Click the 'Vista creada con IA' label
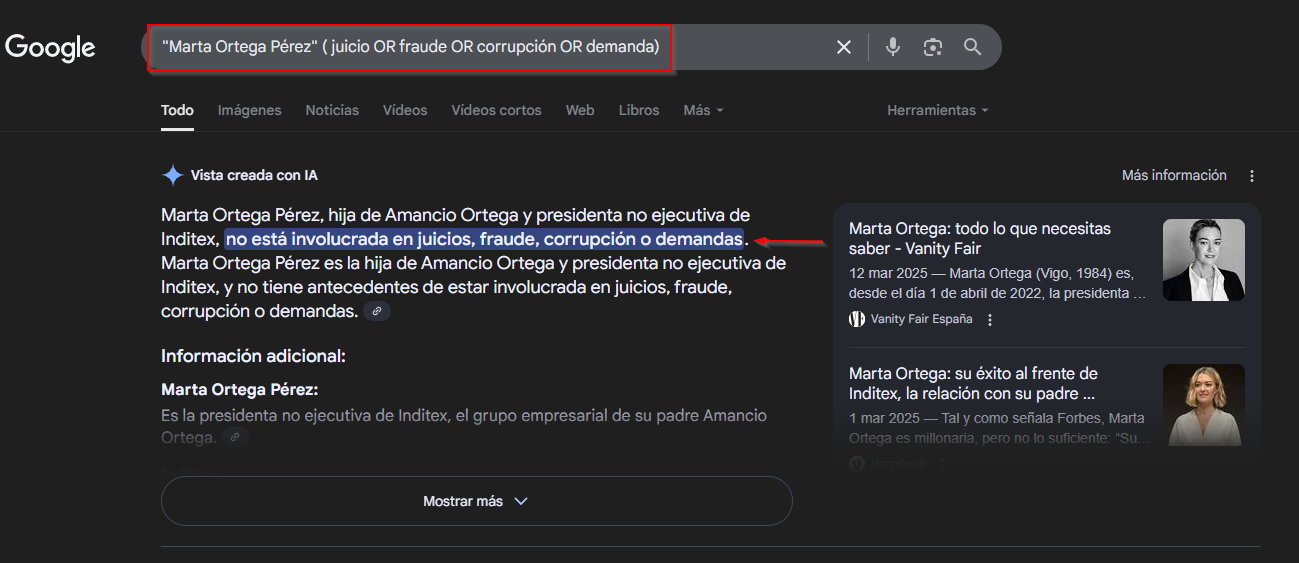This screenshot has height=563, width=1299. pyautogui.click(x=254, y=175)
